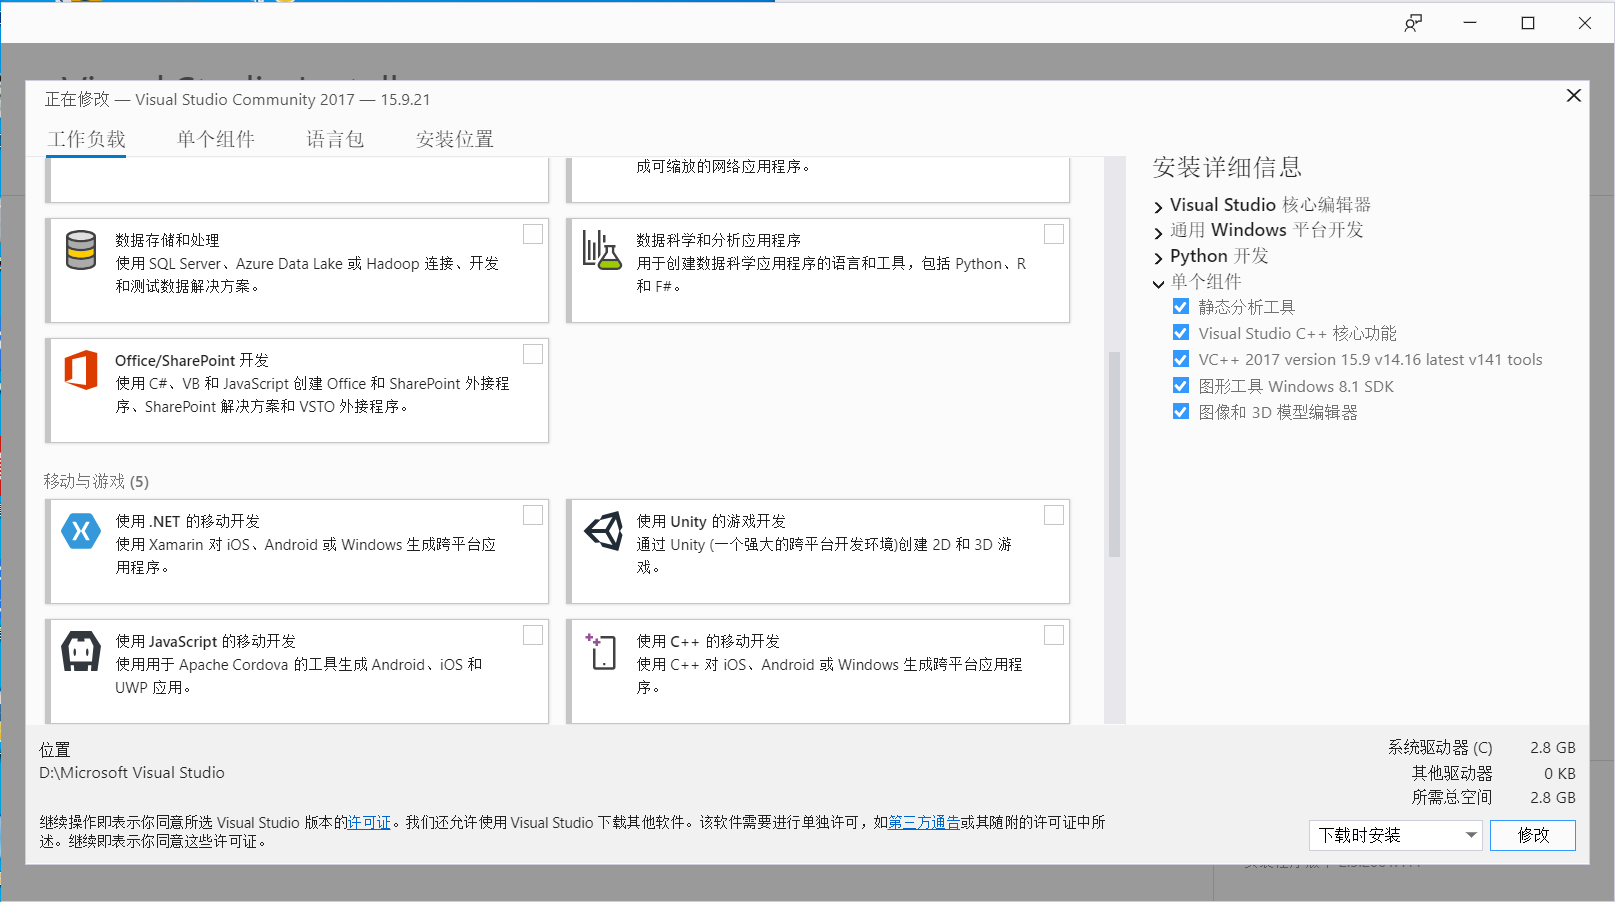
Task: Click the dialog title 正在修改 Visual Studio Community 2017
Action: click(237, 99)
